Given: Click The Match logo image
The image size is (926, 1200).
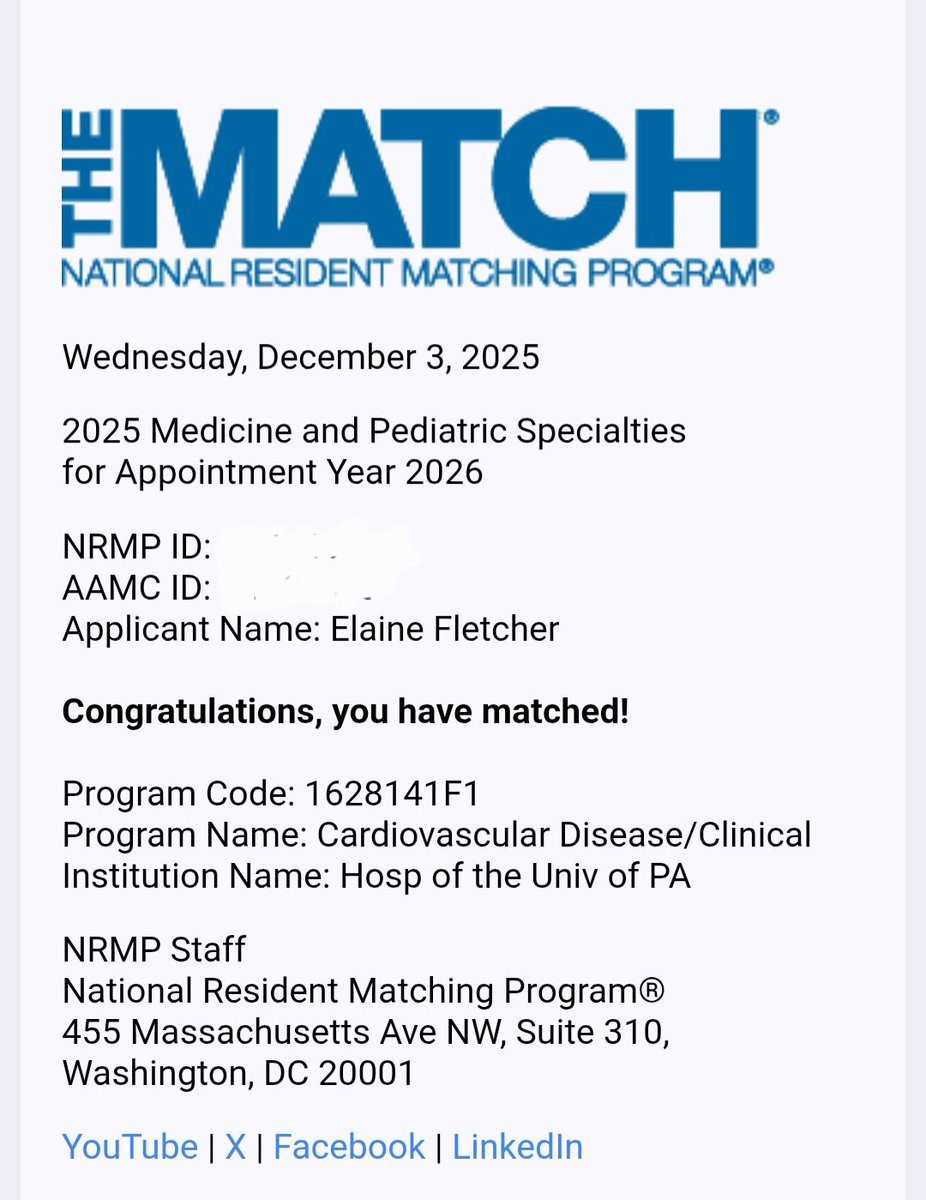Looking at the screenshot, I should pos(420,197).
